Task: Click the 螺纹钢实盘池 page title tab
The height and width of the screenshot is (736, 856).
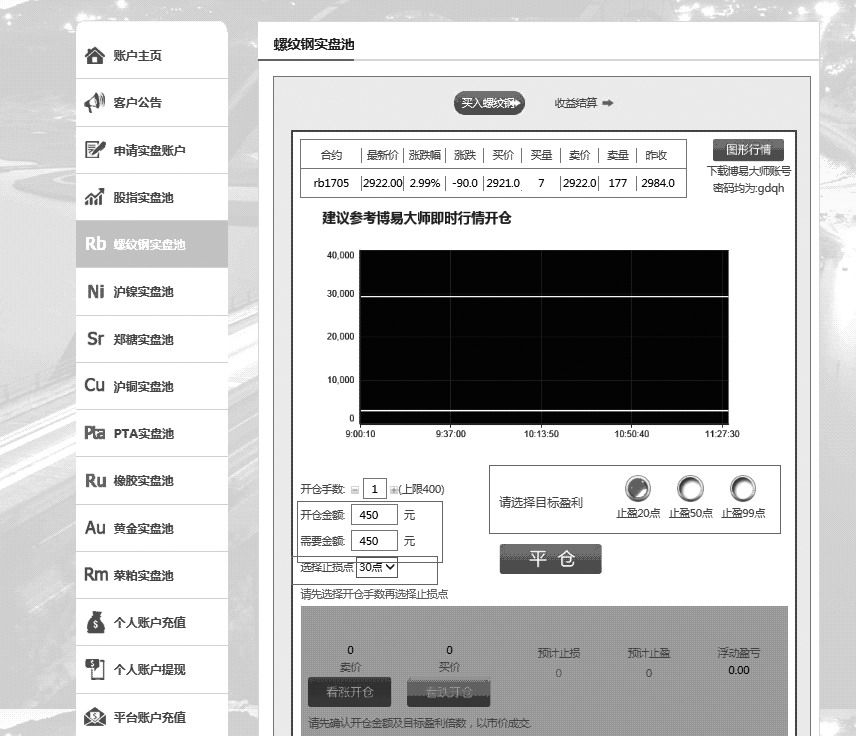Action: [313, 44]
